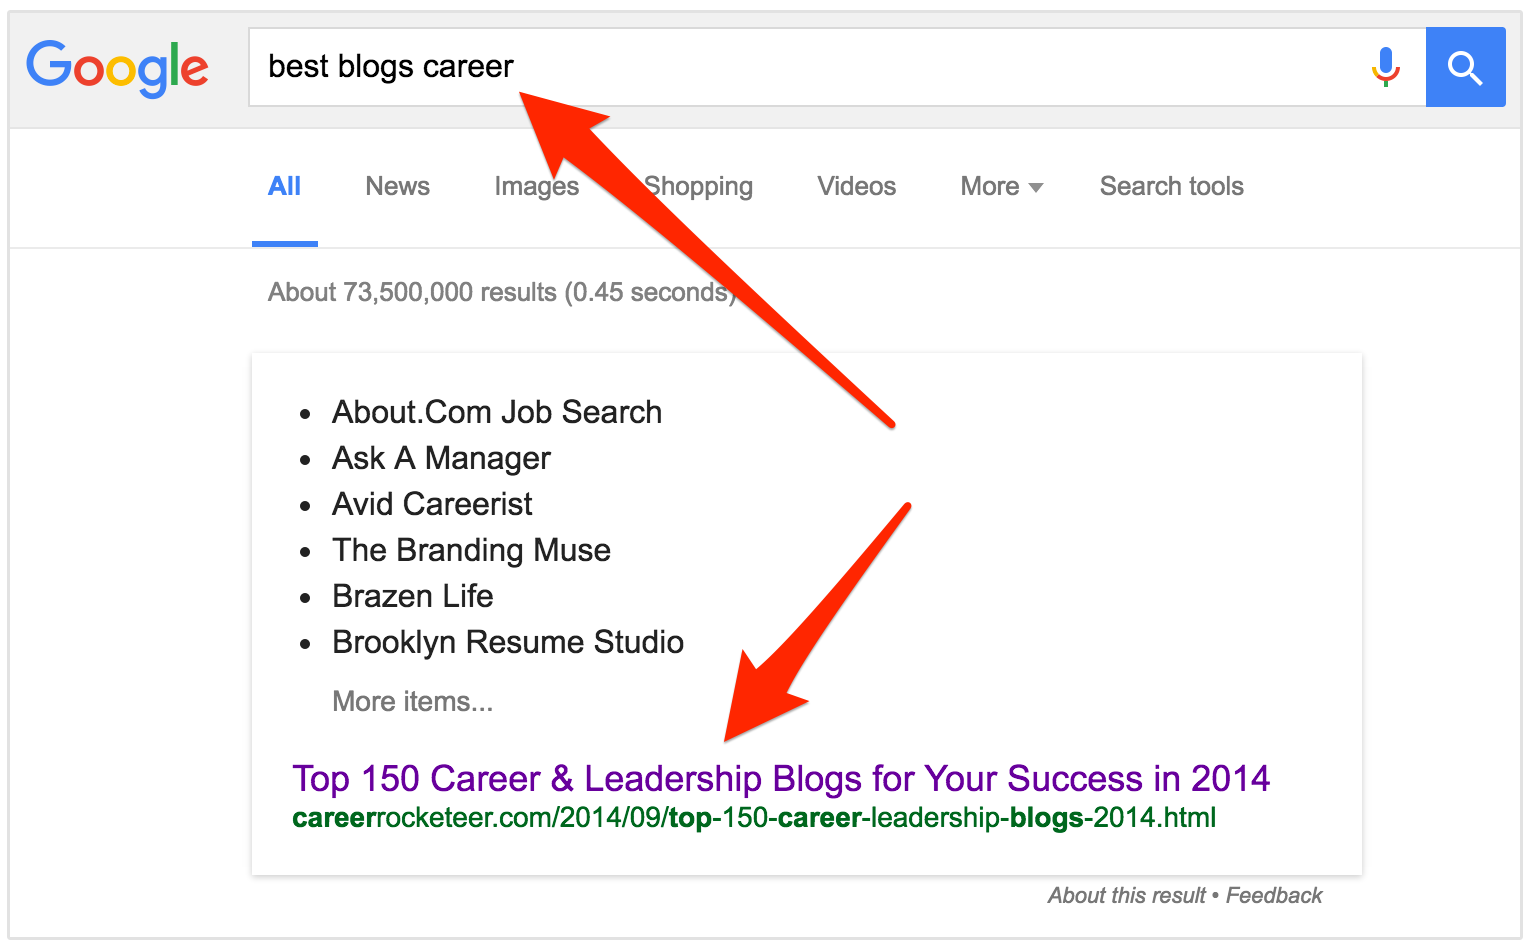Screen dimensions: 1530x950
Task: Click into the search query field
Action: 800,67
